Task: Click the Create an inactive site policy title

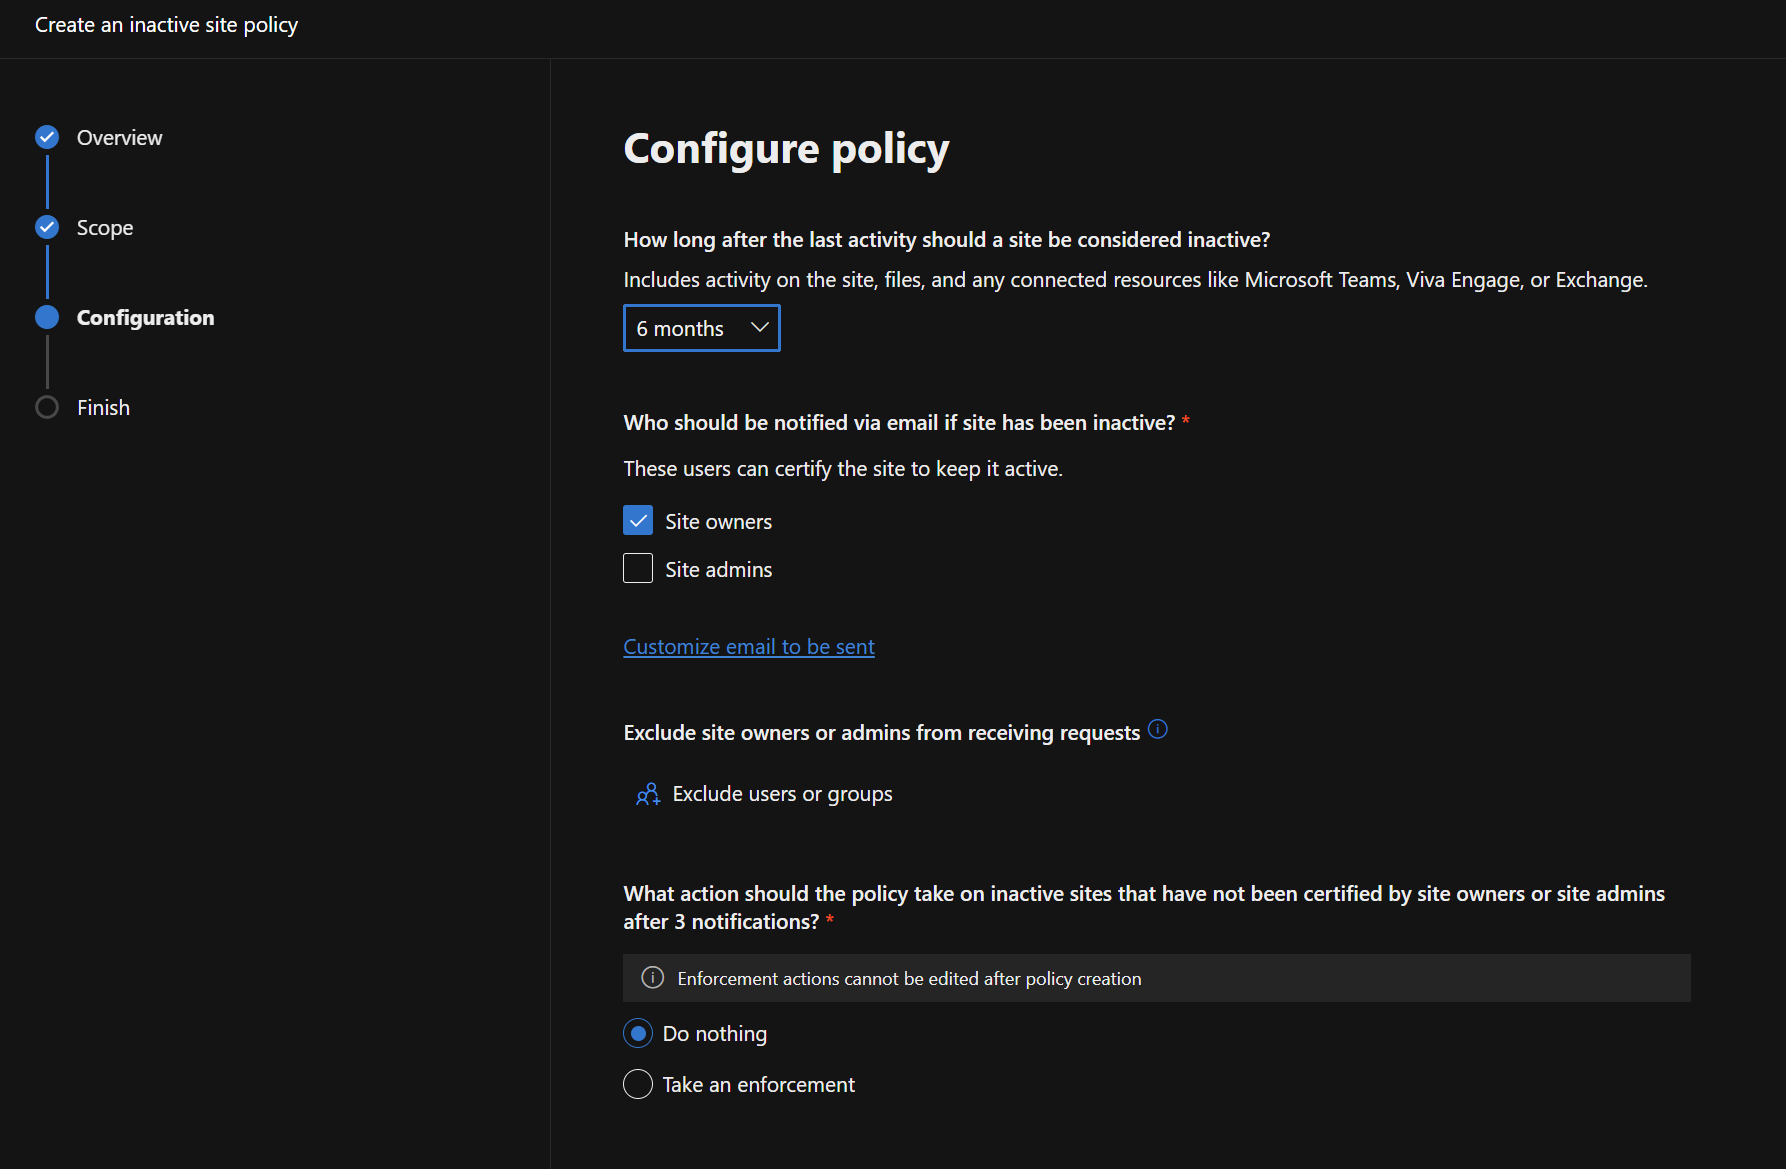Action: [x=166, y=25]
